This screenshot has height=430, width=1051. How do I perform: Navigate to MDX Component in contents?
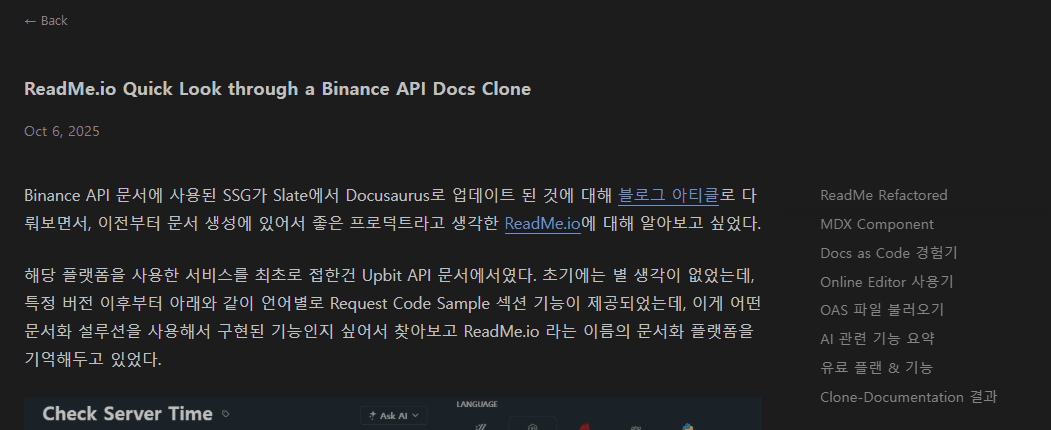point(876,224)
